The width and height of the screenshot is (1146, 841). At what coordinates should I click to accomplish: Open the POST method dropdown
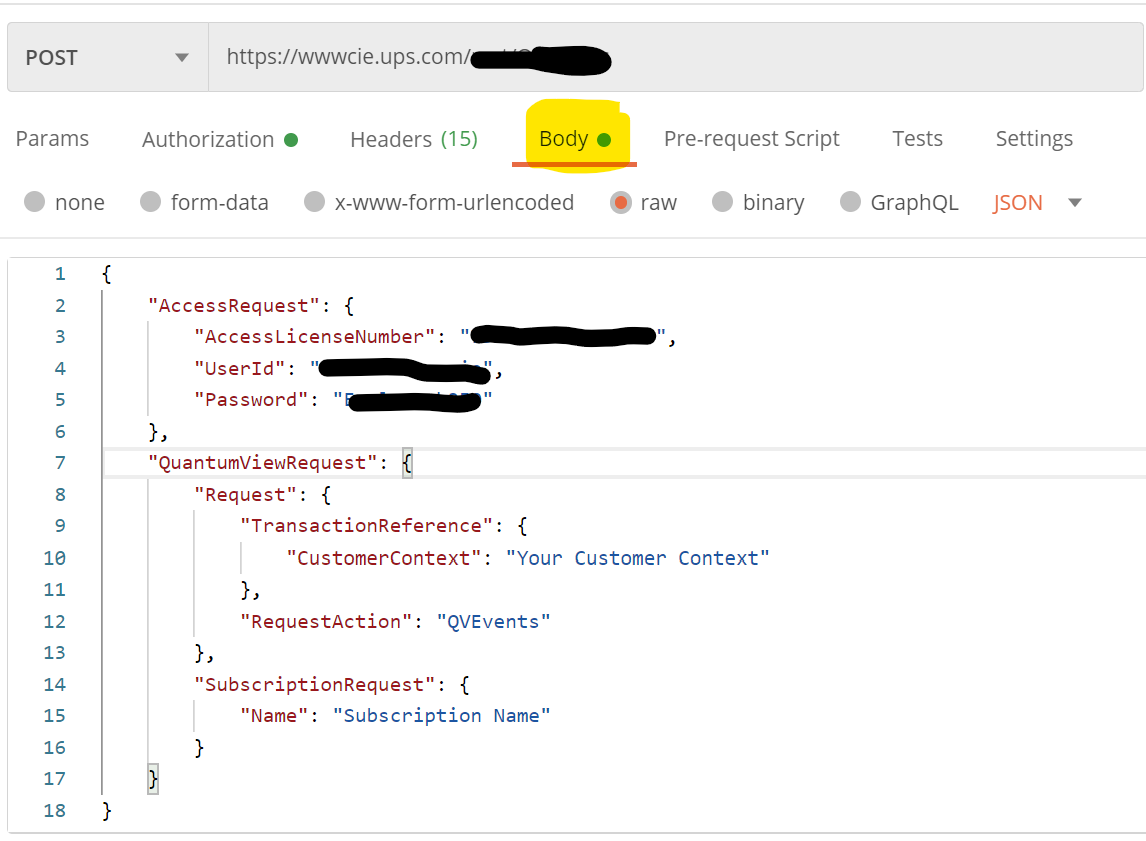pos(107,57)
